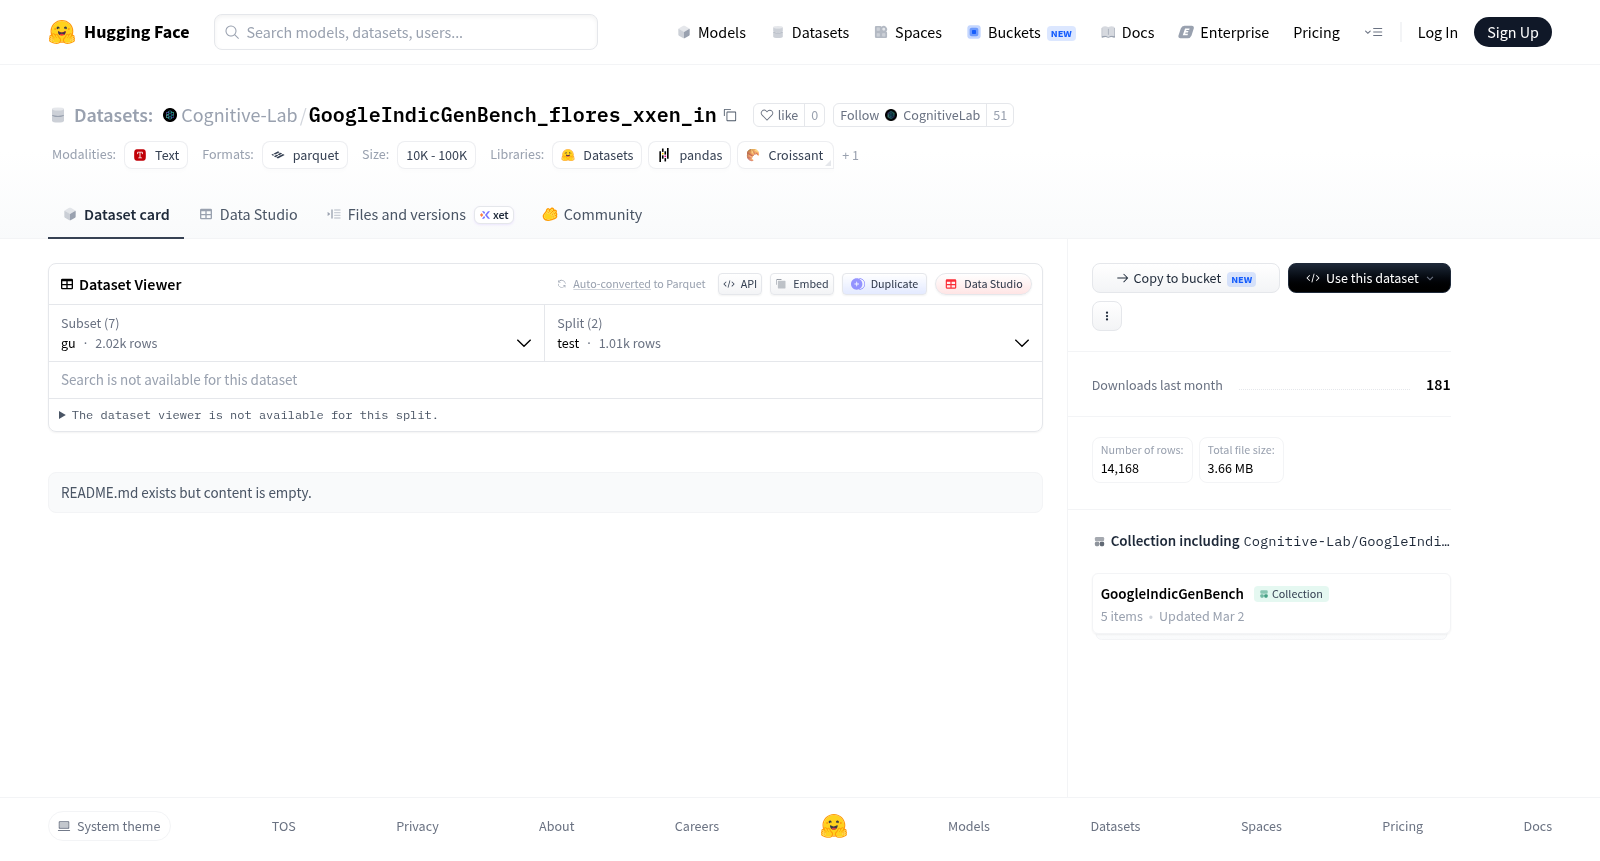Image resolution: width=1600 pixels, height=861 pixels.
Task: Open Use this dataset dropdown
Action: pos(1369,278)
